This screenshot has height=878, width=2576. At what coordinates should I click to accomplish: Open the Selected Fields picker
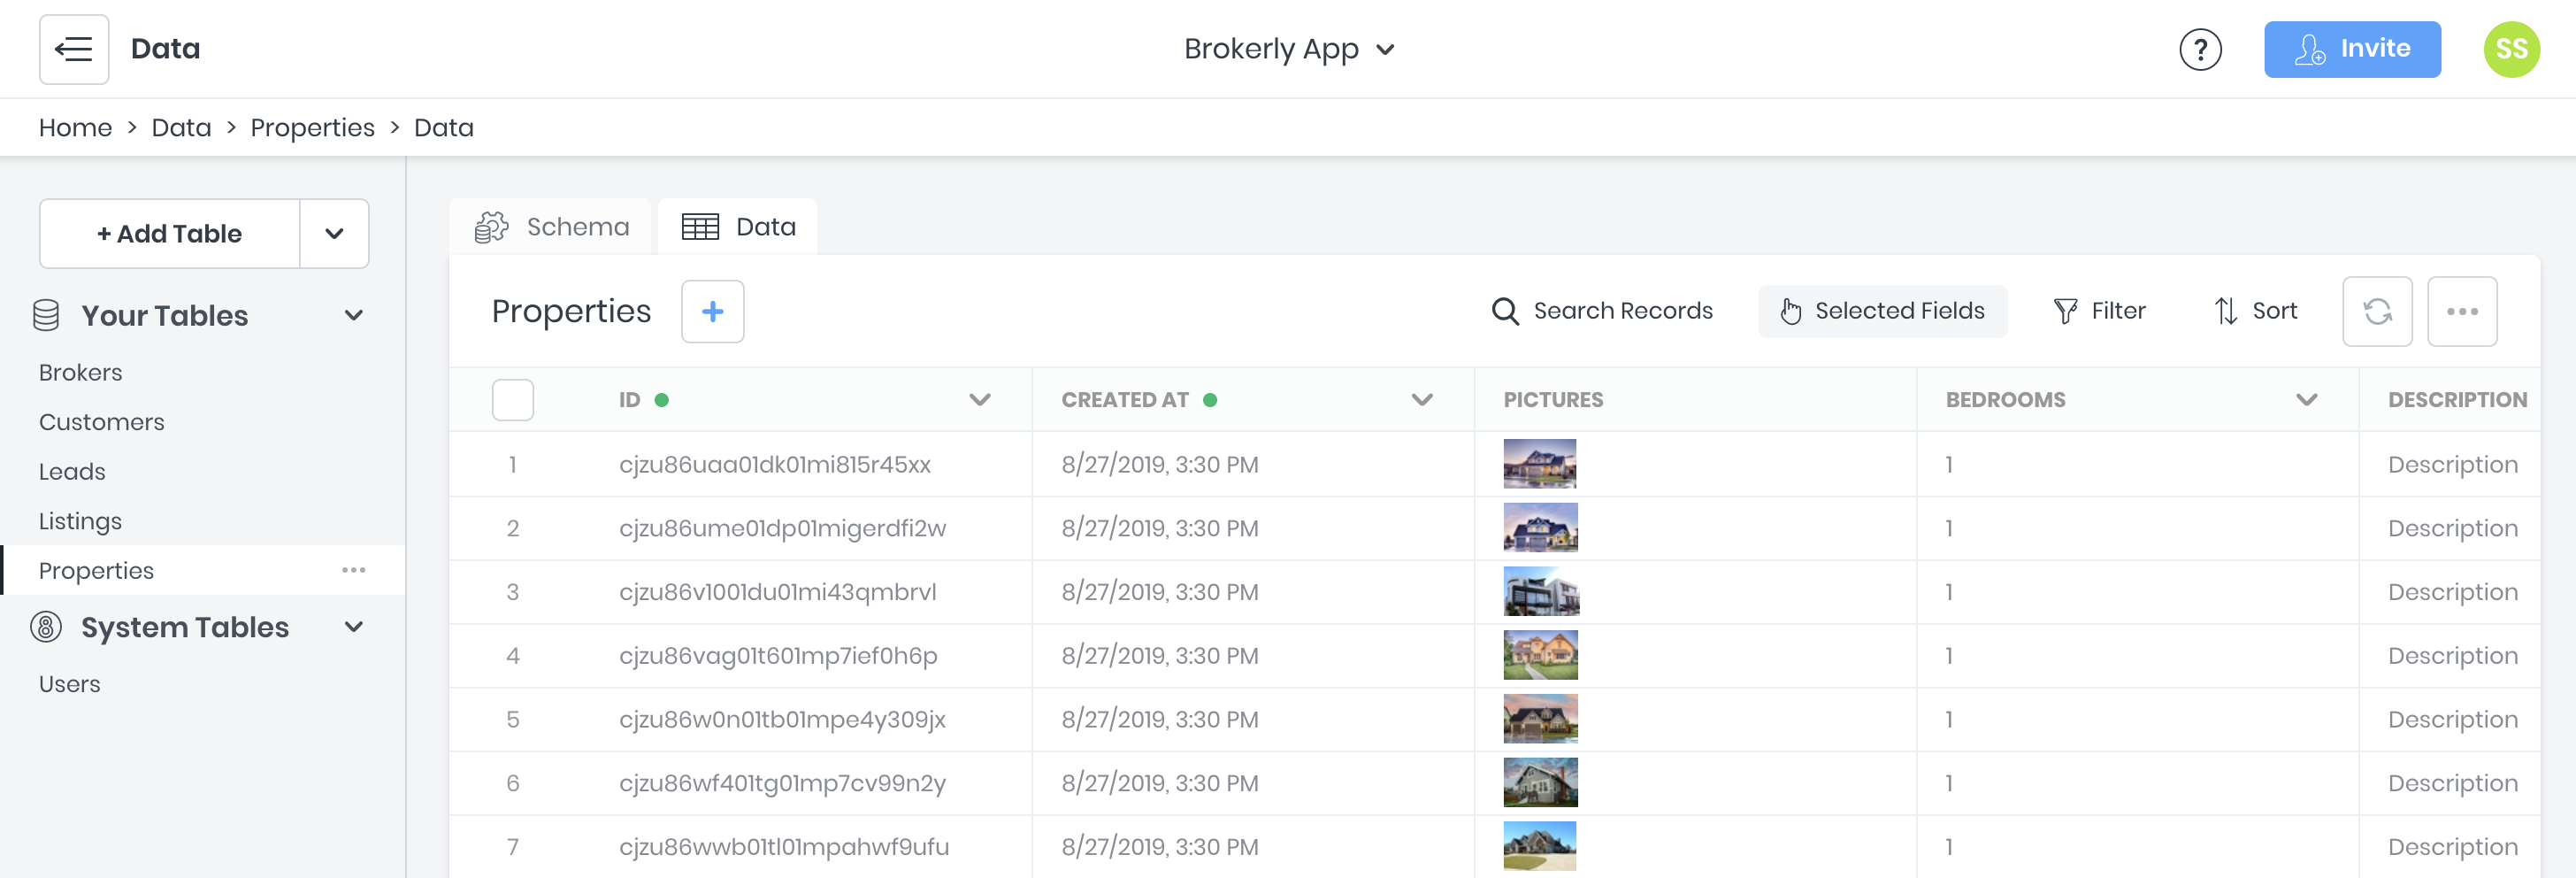point(1882,312)
